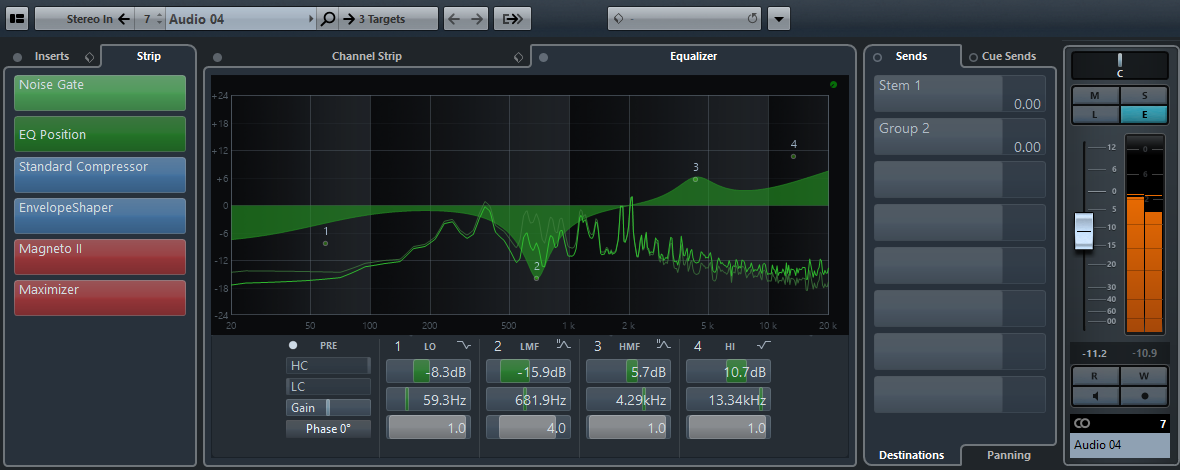The image size is (1180, 470).
Task: Enable EQ band 2 LMF
Action: point(498,346)
